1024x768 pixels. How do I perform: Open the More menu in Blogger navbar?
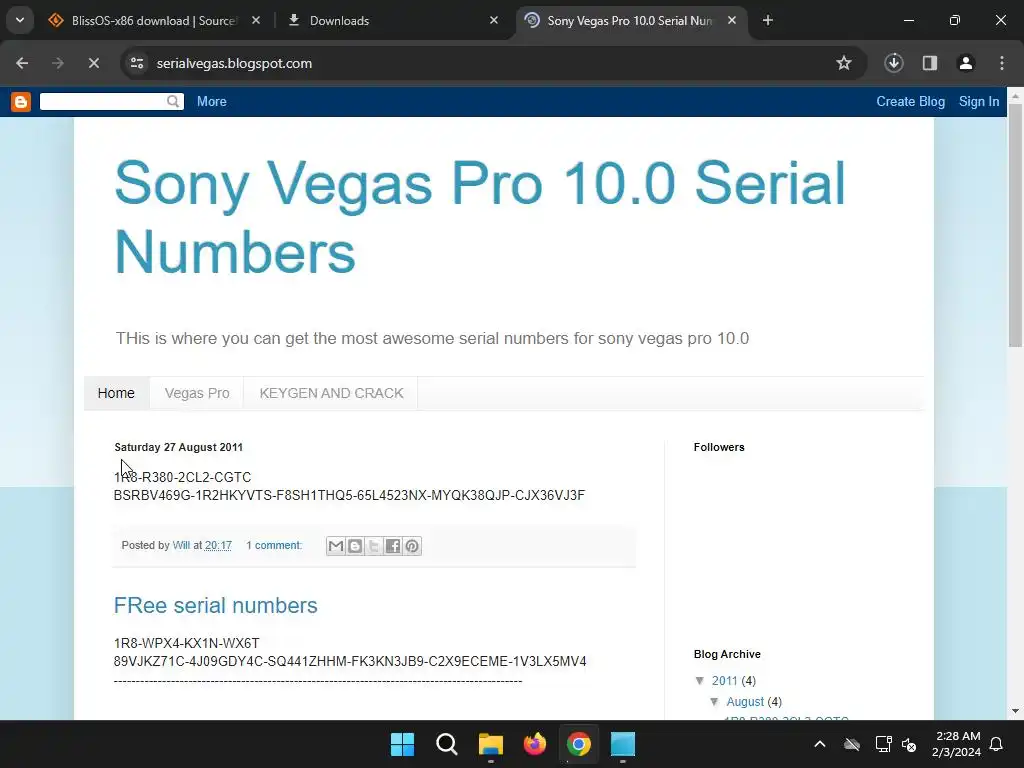[212, 101]
